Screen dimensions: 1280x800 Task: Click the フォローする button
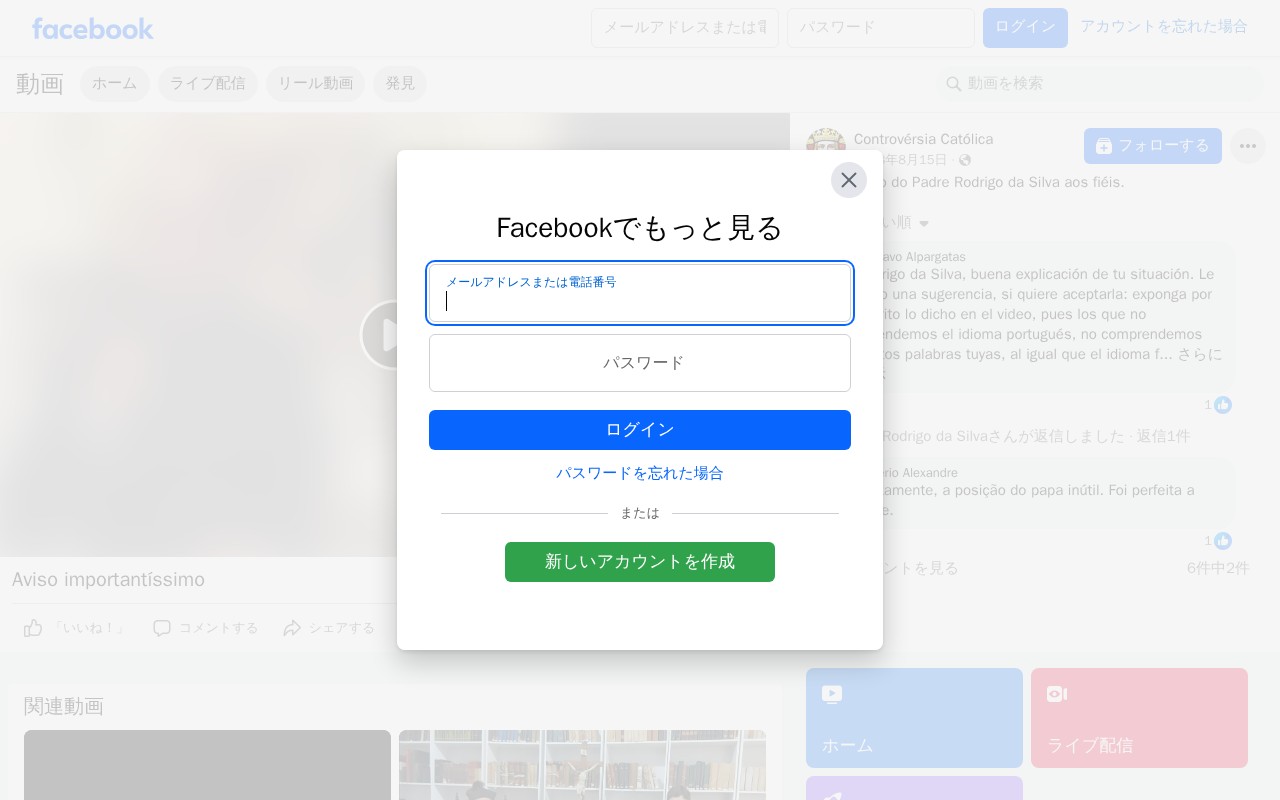(x=1153, y=146)
